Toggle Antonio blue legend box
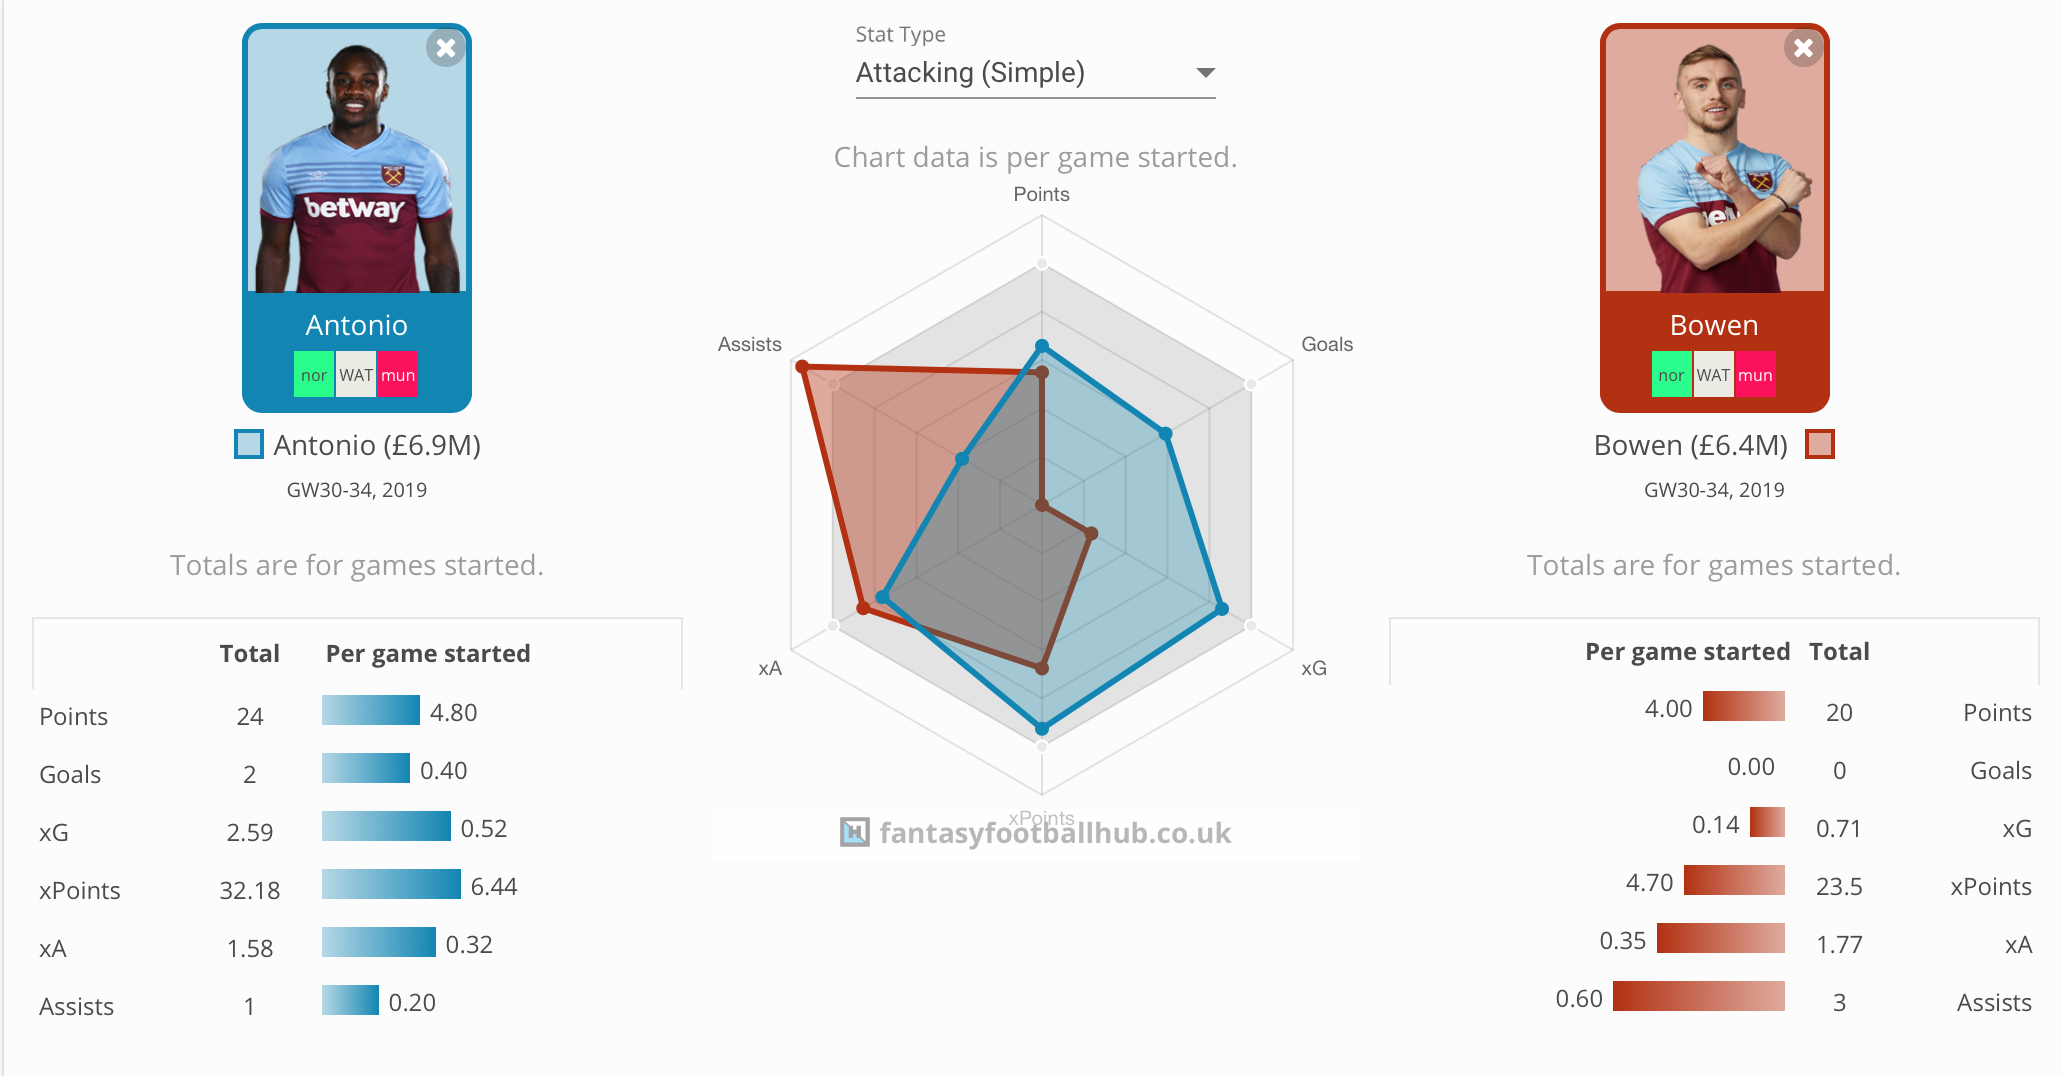The height and width of the screenshot is (1076, 2062). click(x=249, y=444)
